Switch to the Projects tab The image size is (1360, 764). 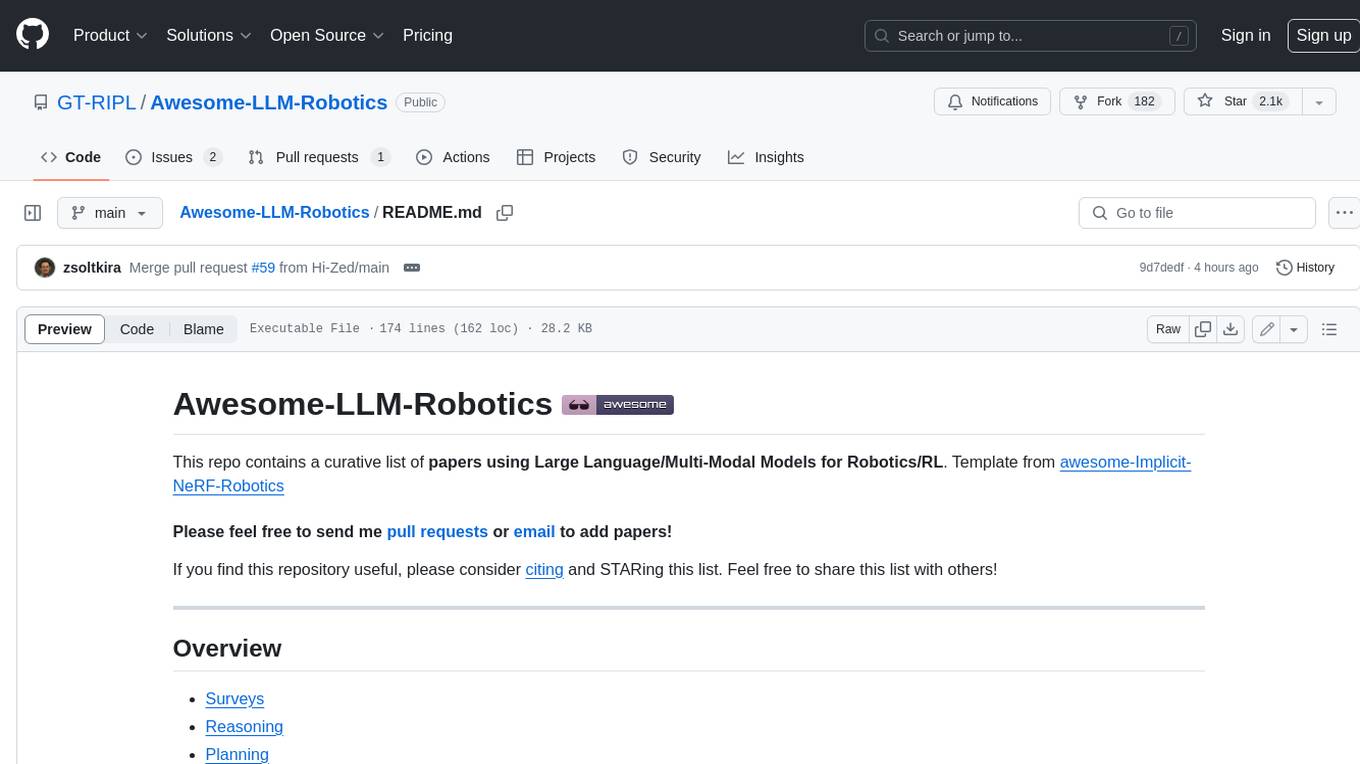[x=556, y=157]
